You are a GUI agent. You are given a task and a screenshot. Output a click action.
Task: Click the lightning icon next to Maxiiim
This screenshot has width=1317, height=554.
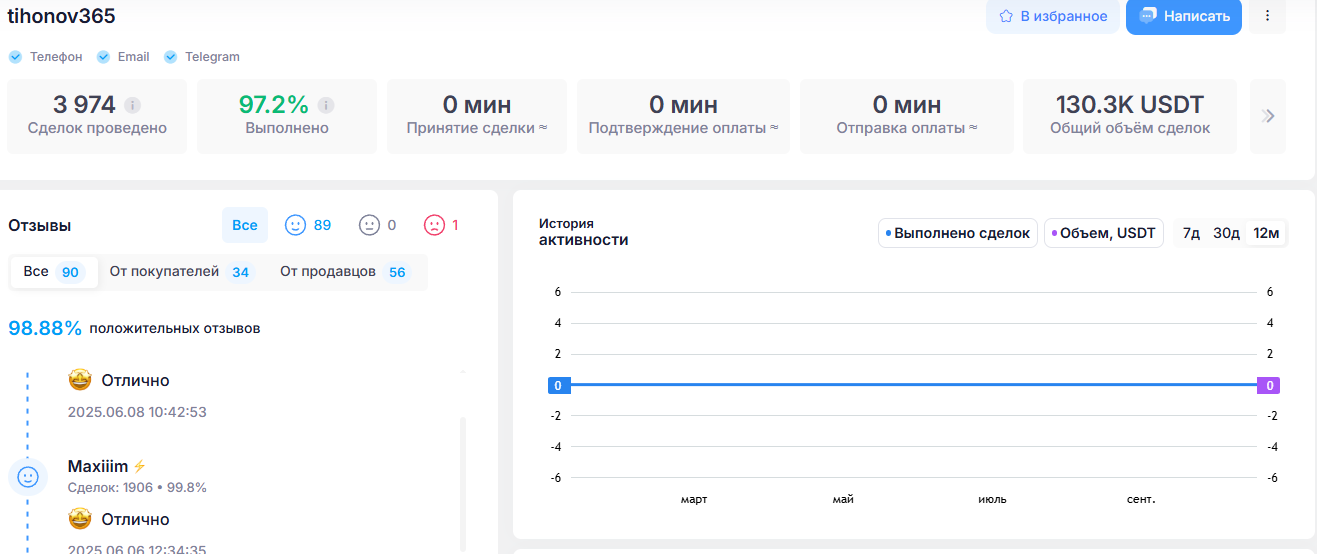[x=140, y=466]
